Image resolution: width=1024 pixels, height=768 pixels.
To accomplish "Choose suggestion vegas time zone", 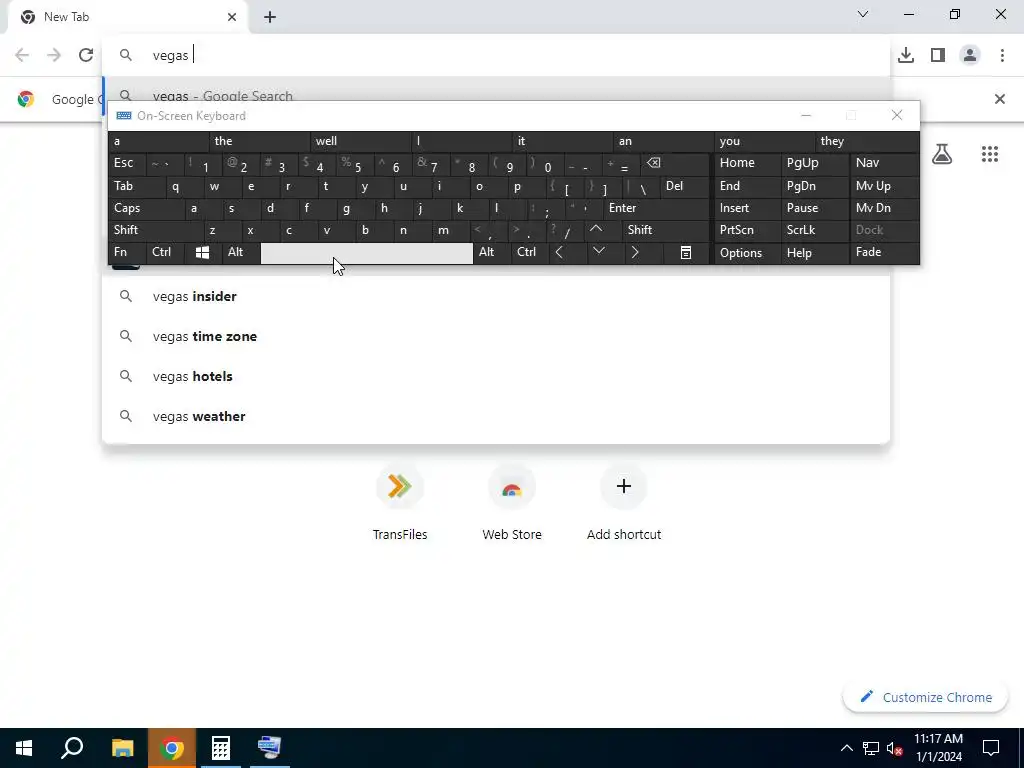I will [x=496, y=336].
